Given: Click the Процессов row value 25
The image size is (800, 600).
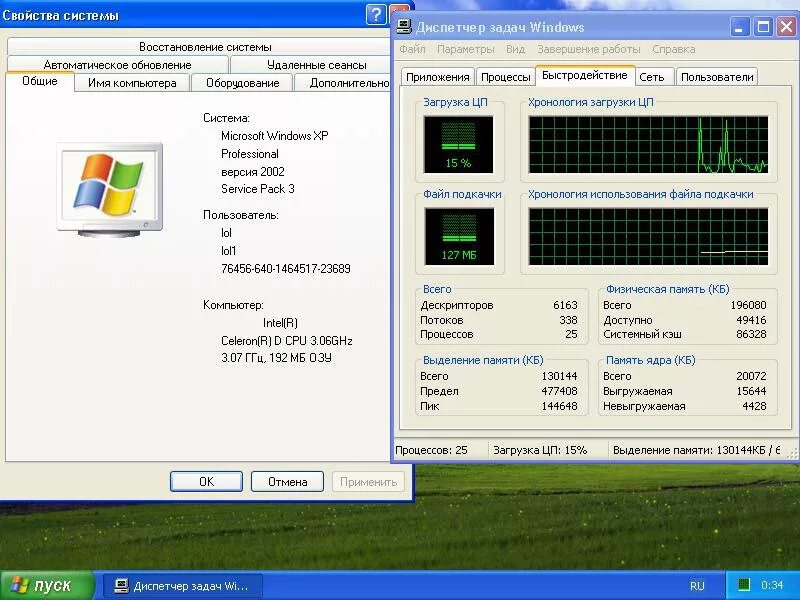Looking at the screenshot, I should point(571,334).
